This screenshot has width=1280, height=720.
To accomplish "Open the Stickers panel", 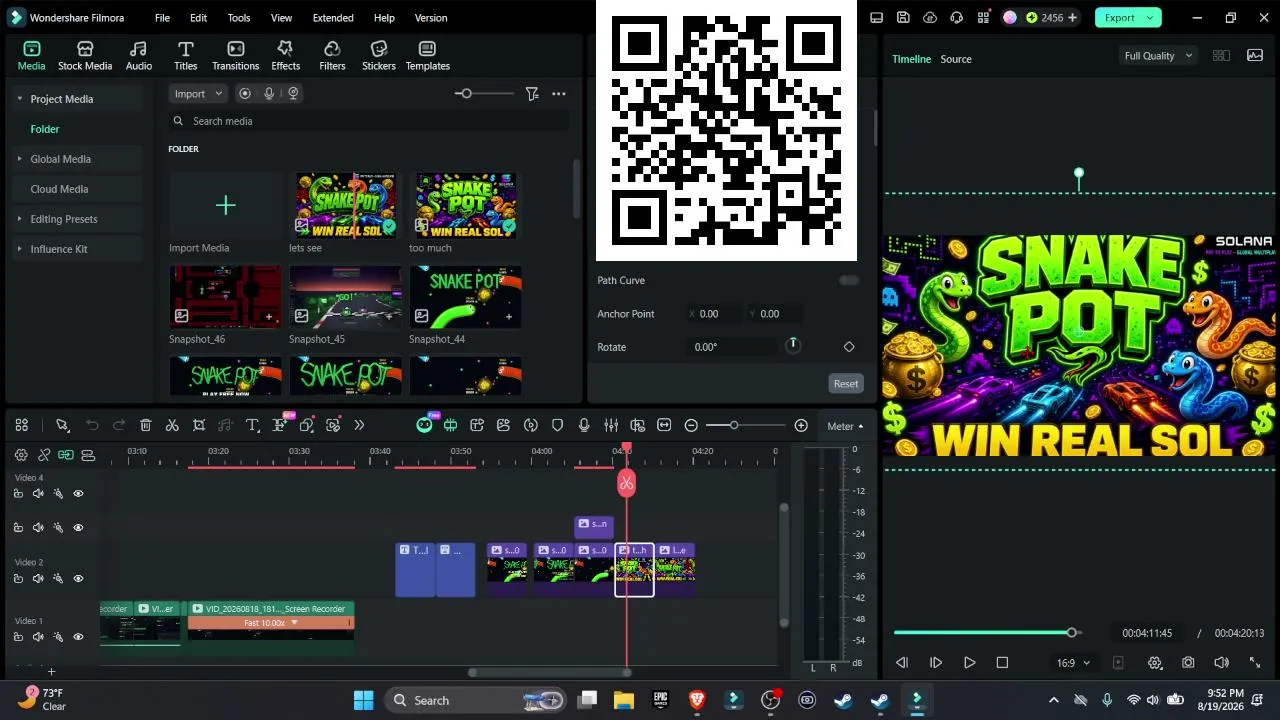I will (x=379, y=56).
